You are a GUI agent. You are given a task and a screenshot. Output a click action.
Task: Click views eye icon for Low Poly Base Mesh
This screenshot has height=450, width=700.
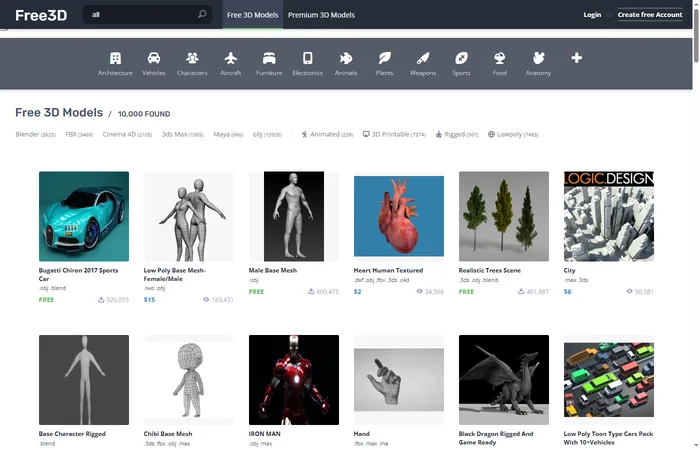(x=206, y=300)
